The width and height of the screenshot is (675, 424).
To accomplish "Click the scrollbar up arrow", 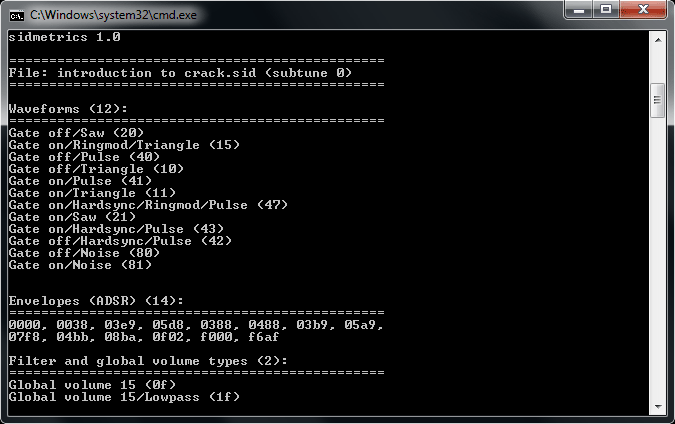I will (x=658, y=40).
